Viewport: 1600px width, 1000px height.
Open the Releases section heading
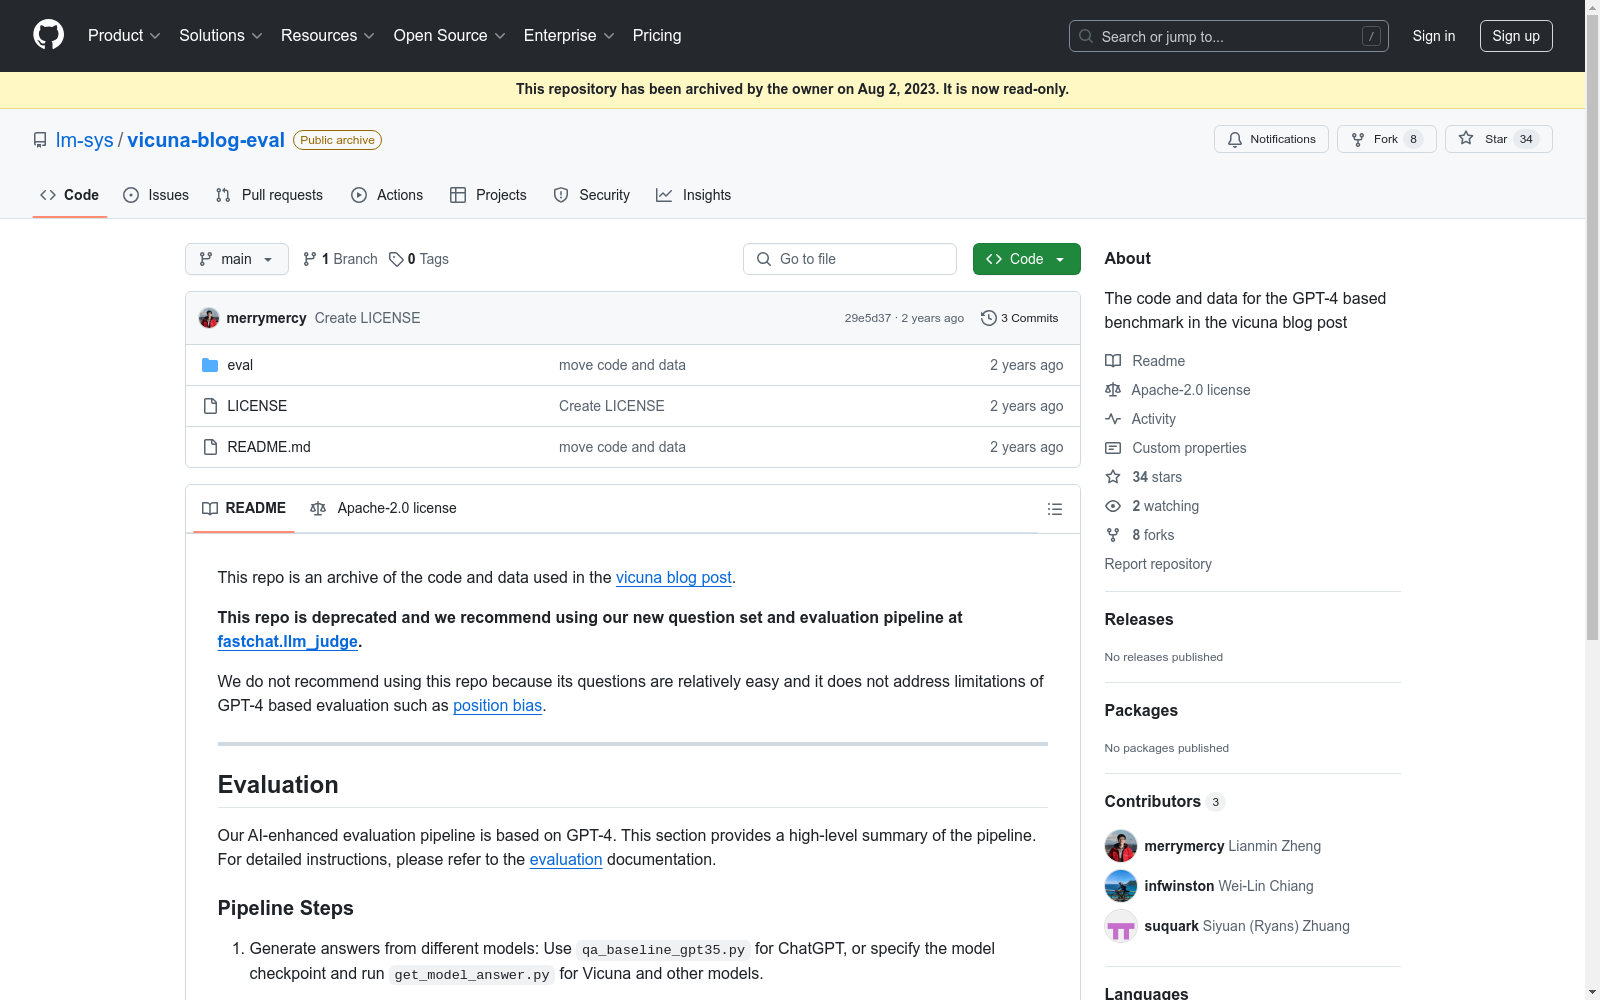pos(1139,619)
